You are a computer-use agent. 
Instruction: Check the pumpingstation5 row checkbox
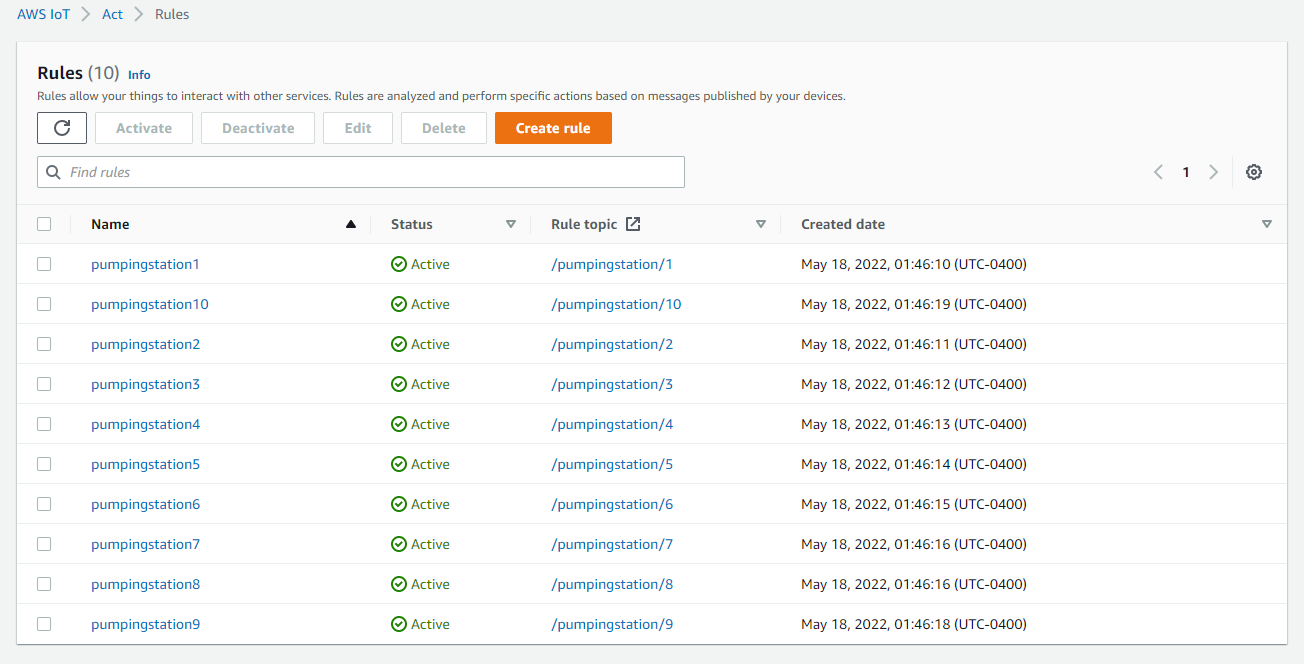[x=44, y=464]
